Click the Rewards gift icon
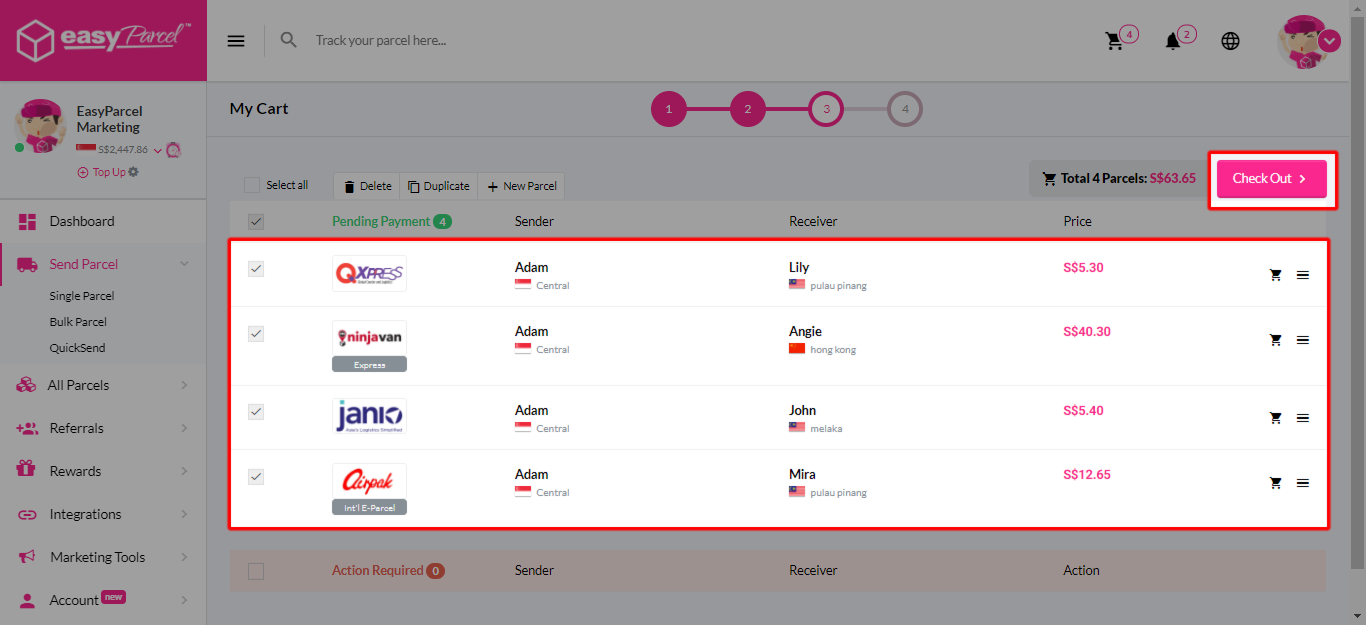Screen dimensions: 1366x625 point(27,470)
